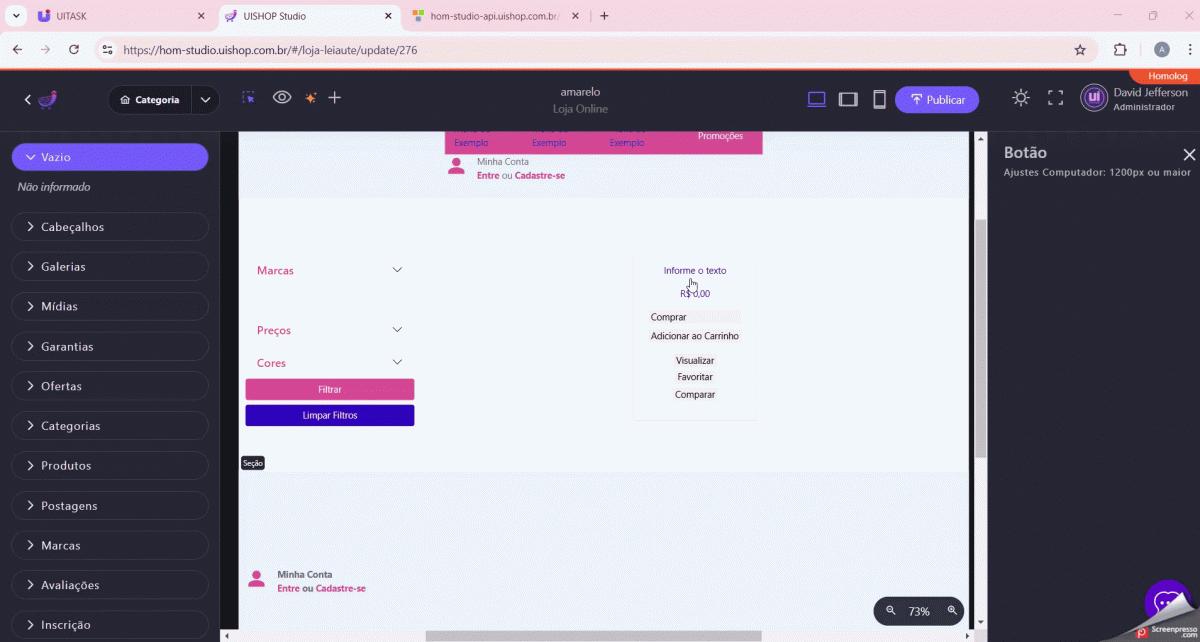This screenshot has width=1200, height=642.
Task: Click the selection cursor tool icon
Action: (x=248, y=98)
